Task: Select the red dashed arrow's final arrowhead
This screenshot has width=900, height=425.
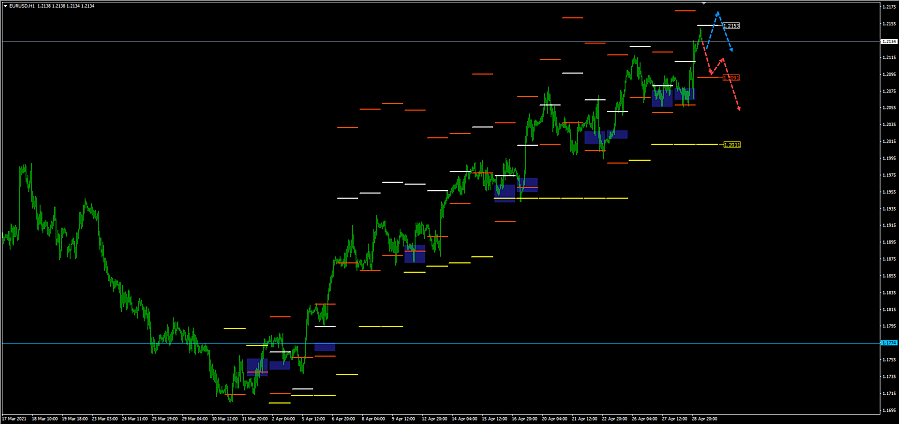Action: [x=739, y=108]
